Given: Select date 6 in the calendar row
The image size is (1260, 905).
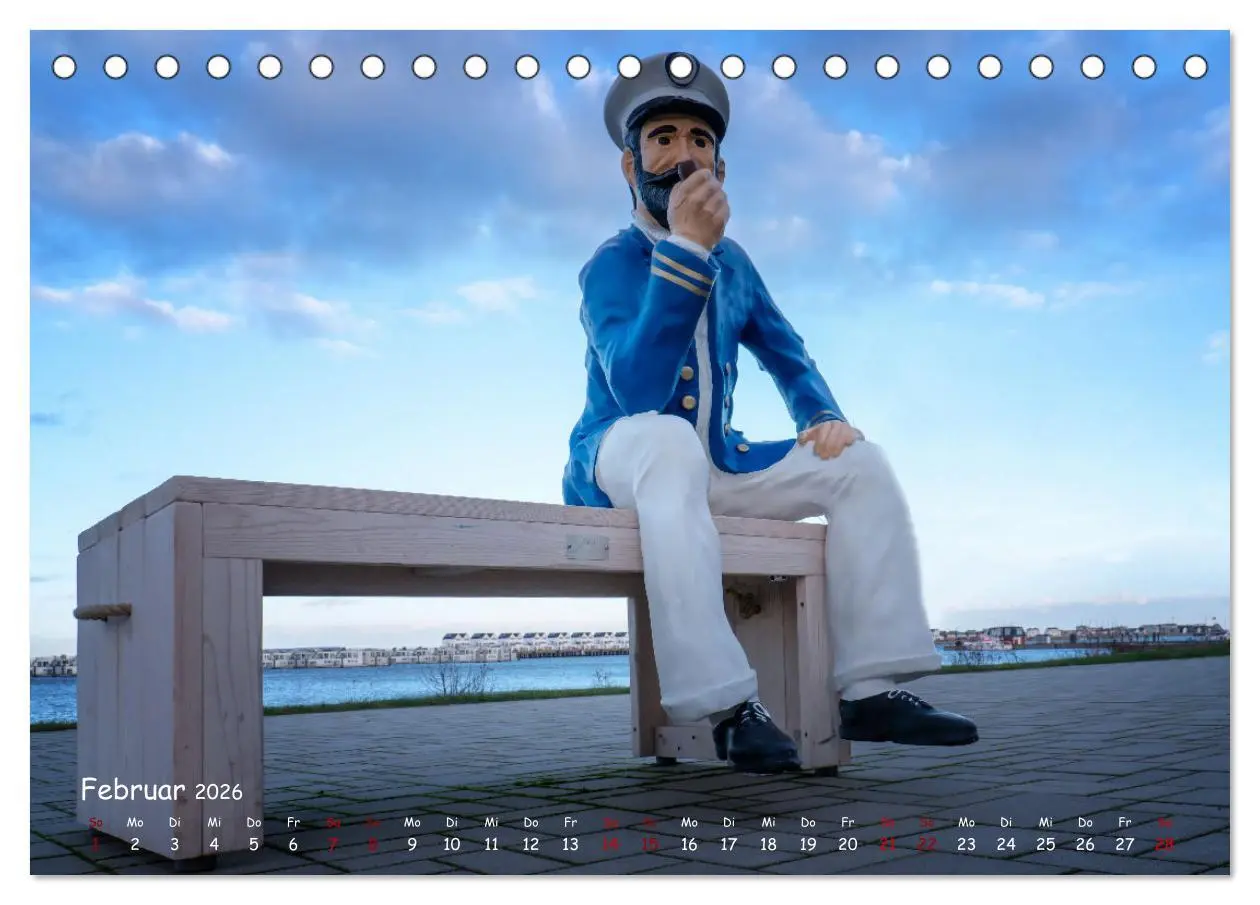Looking at the screenshot, I should click(293, 844).
